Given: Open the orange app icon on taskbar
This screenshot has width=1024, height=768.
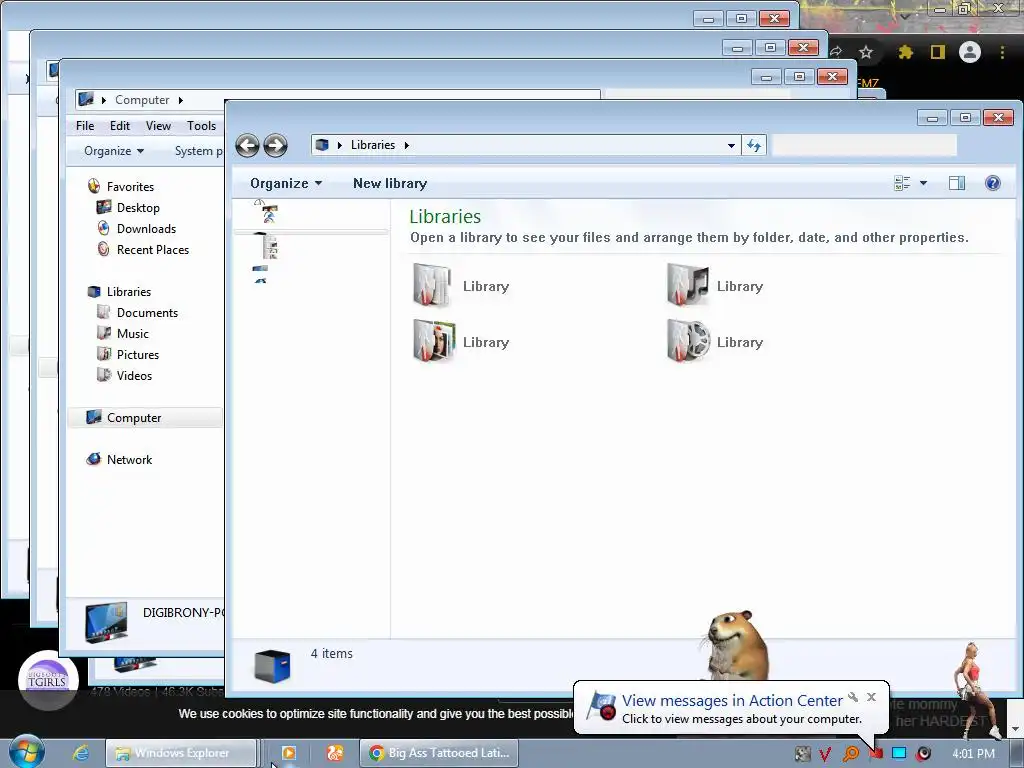Looking at the screenshot, I should pos(335,753).
